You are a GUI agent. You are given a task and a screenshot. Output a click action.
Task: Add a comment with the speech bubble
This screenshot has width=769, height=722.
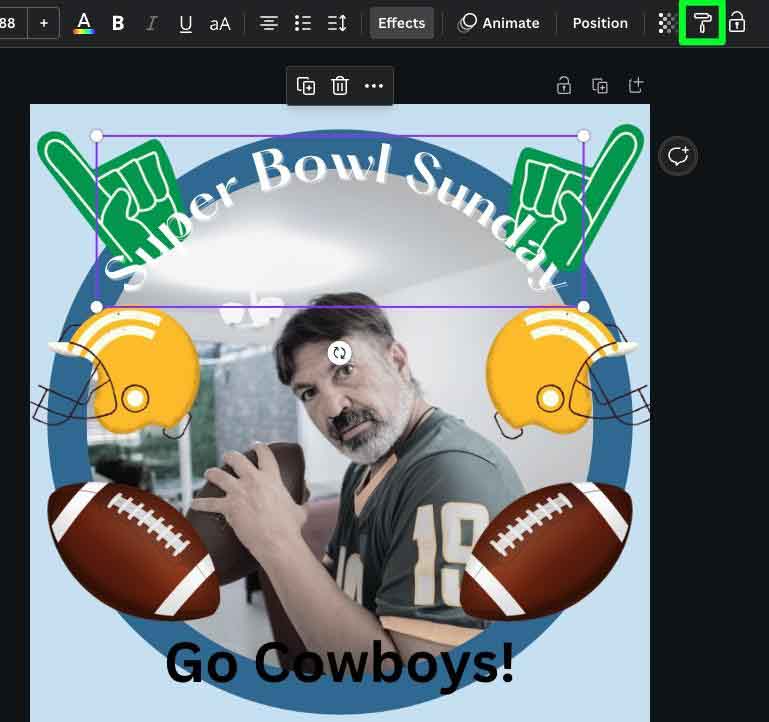pyautogui.click(x=678, y=156)
